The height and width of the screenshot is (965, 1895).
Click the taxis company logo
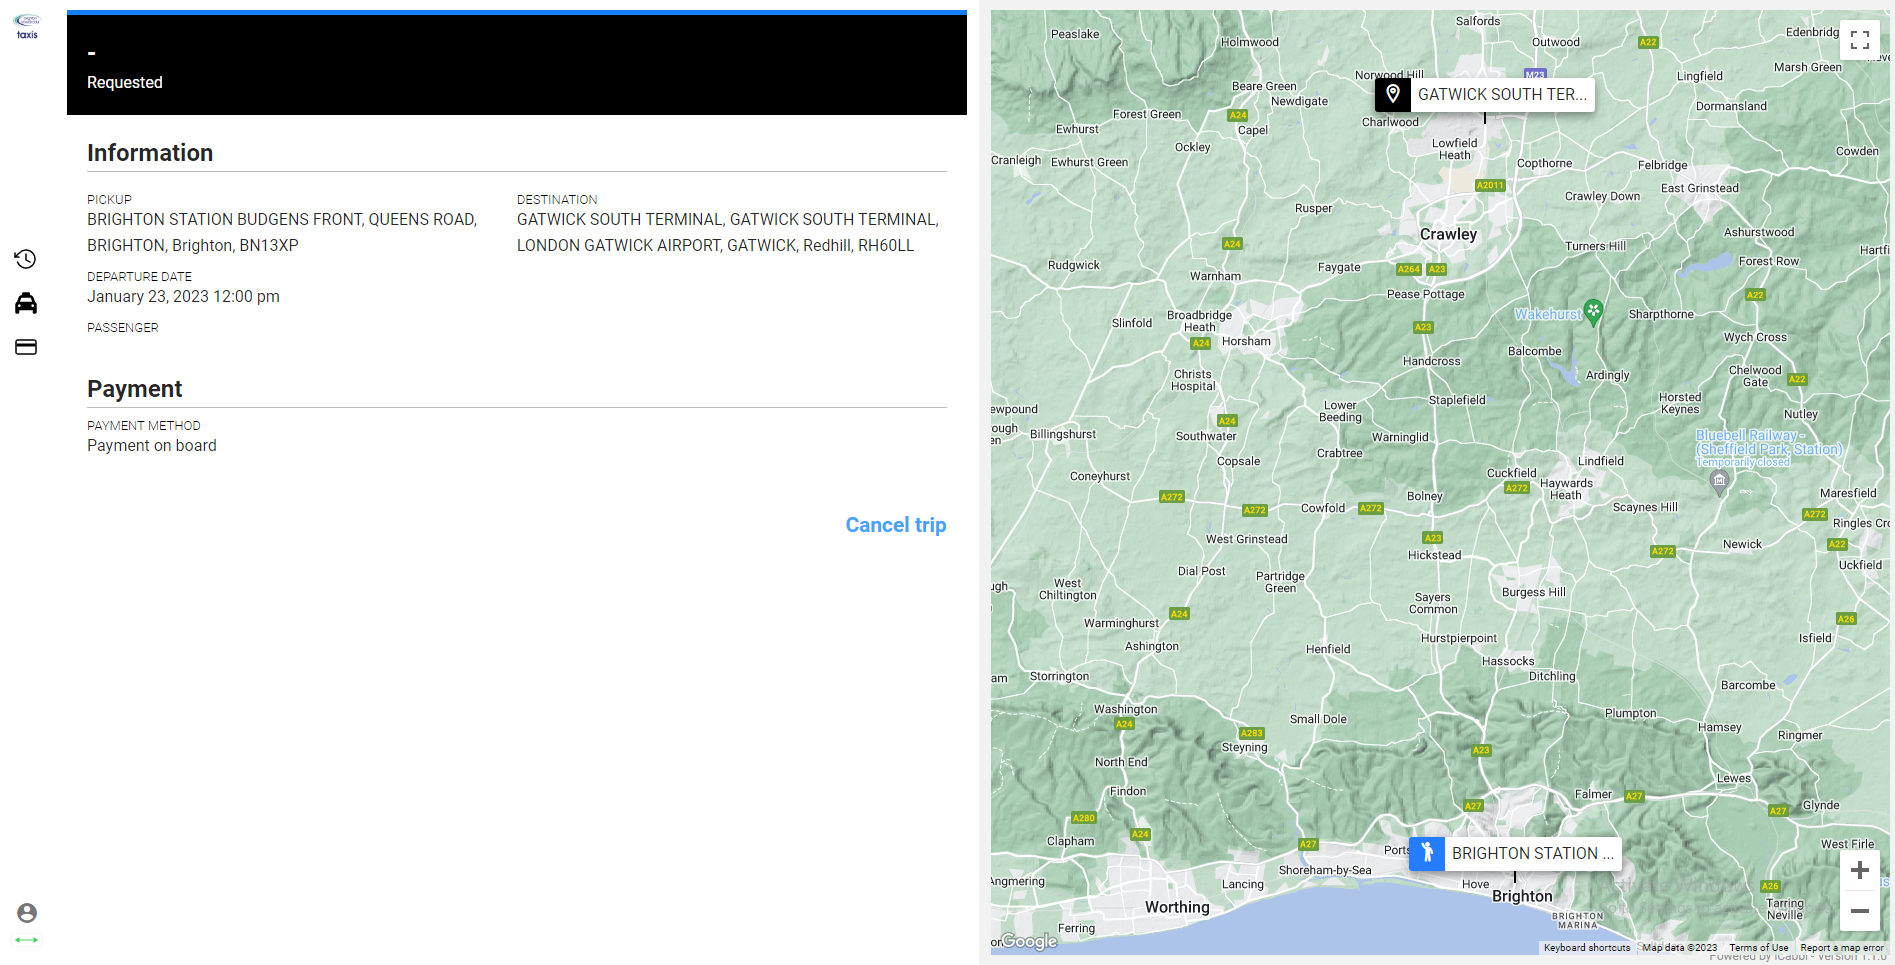click(x=27, y=26)
